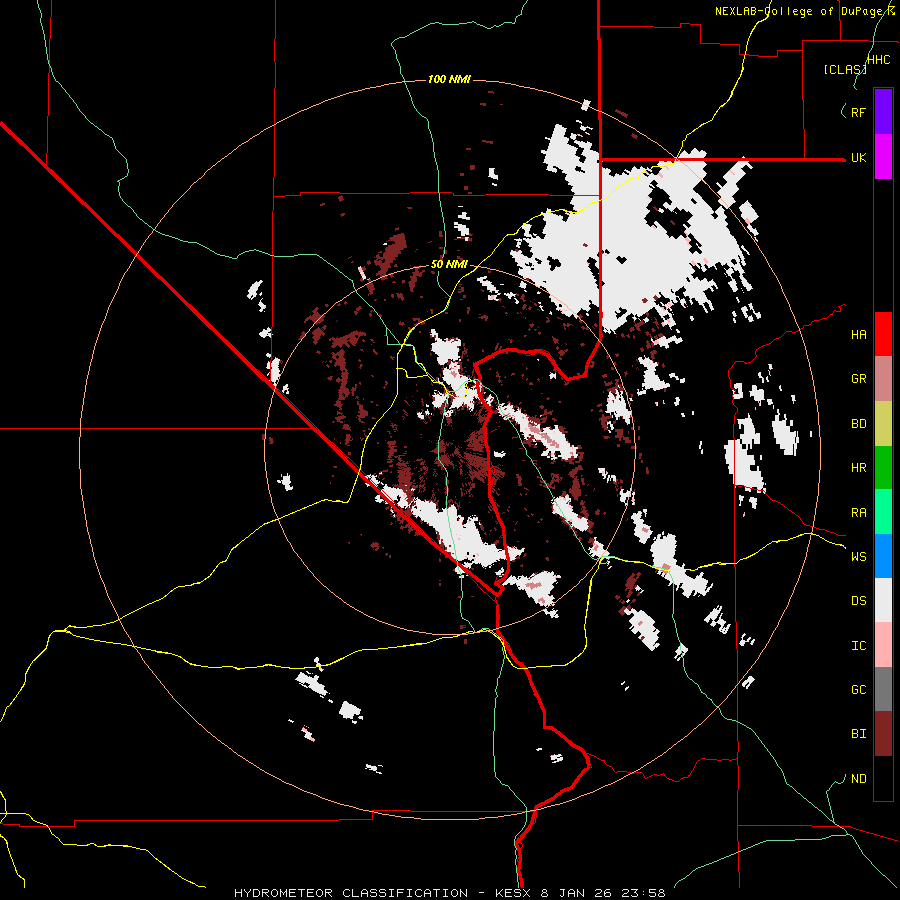
Task: Click the "UK" legend label
Action: (x=858, y=158)
